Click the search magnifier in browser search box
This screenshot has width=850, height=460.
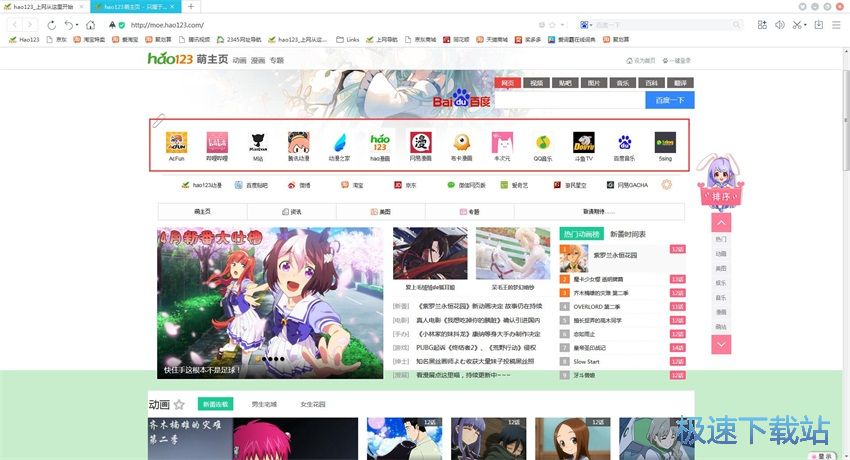[x=736, y=25]
